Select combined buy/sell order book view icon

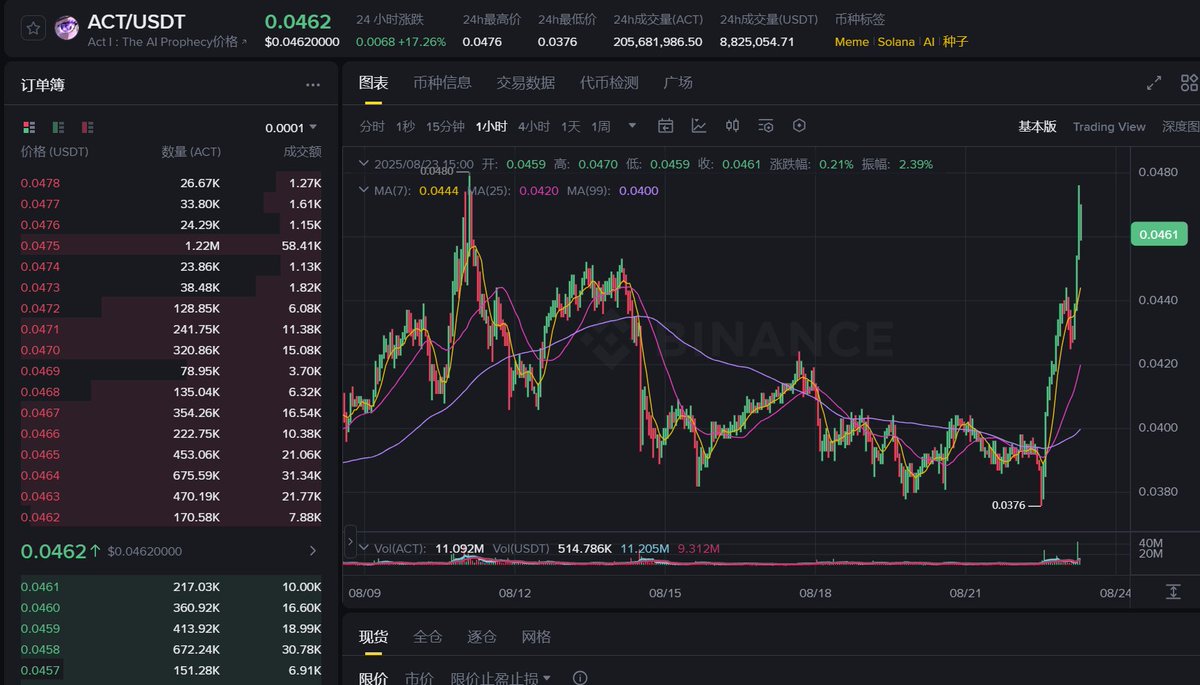click(x=28, y=127)
